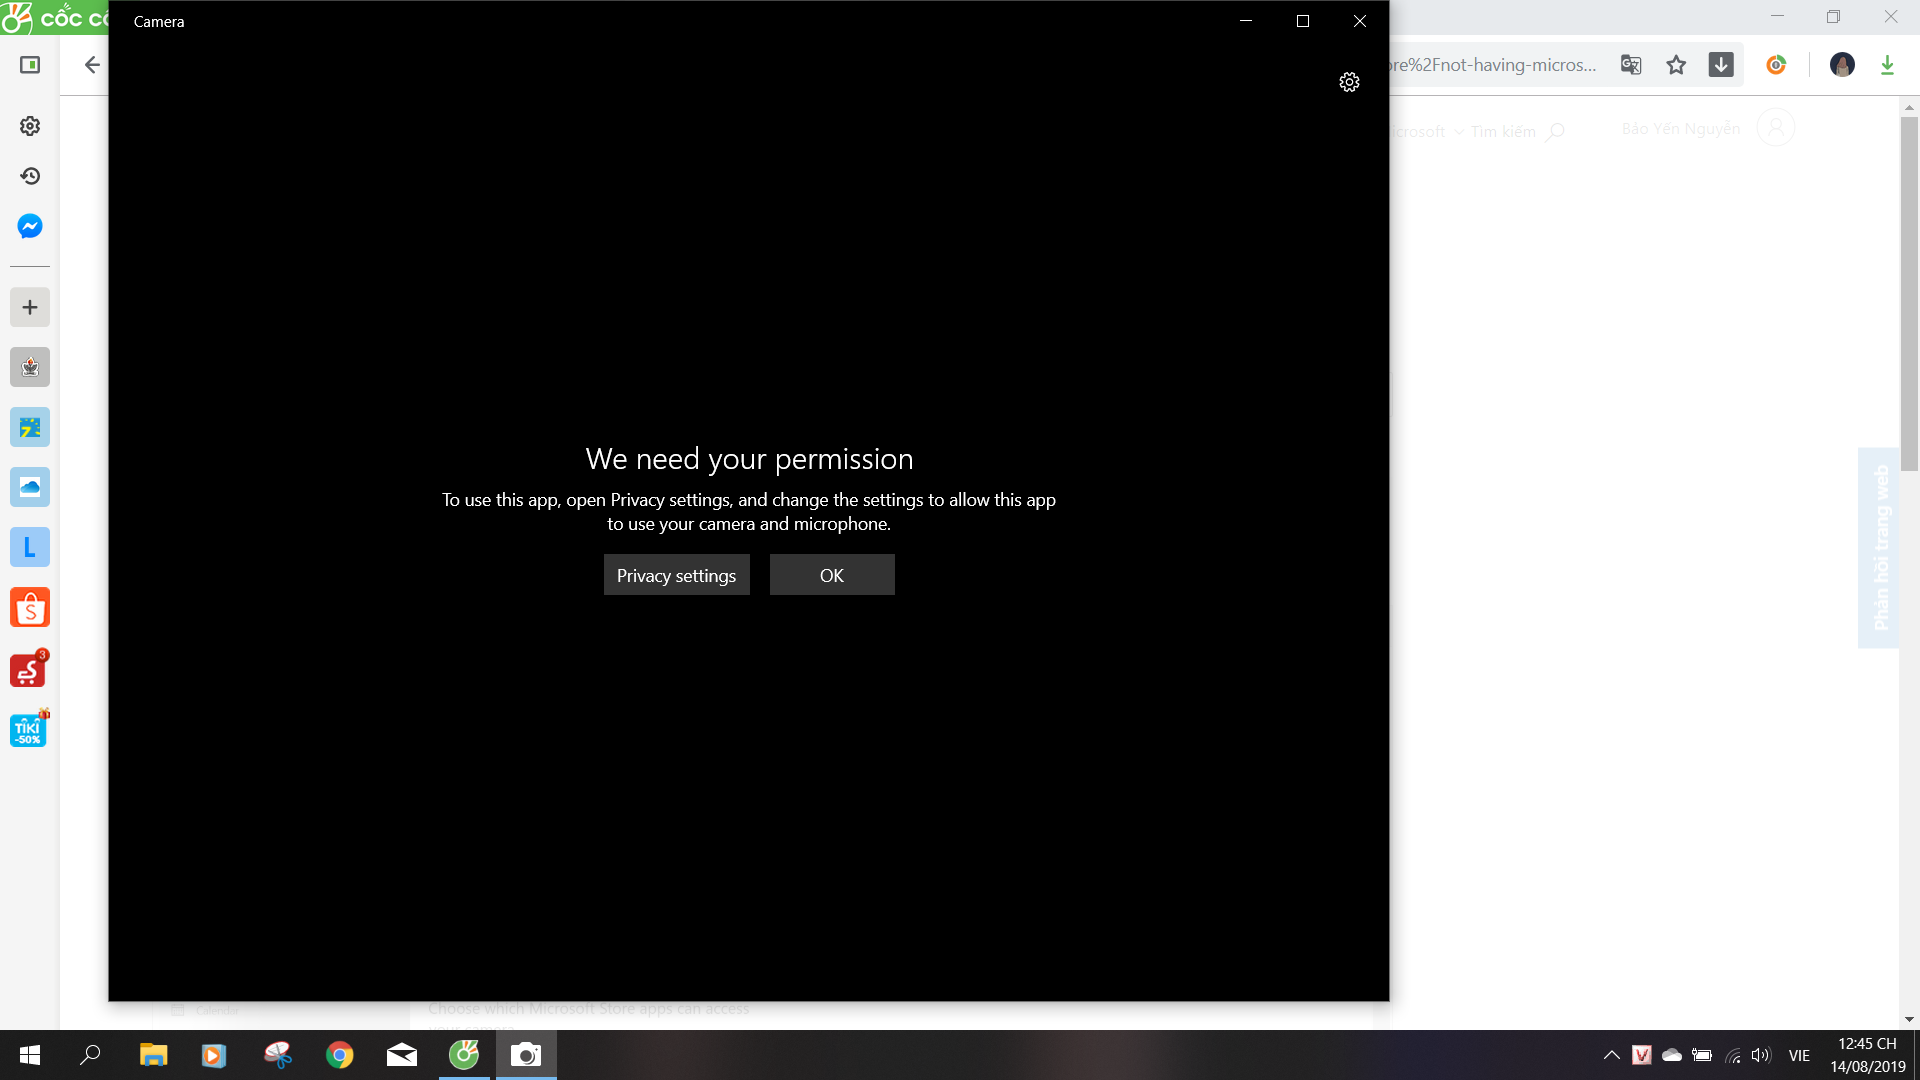The image size is (1920, 1080).
Task: Open OneDrive cloud sidebar shortcut
Action: tap(30, 487)
